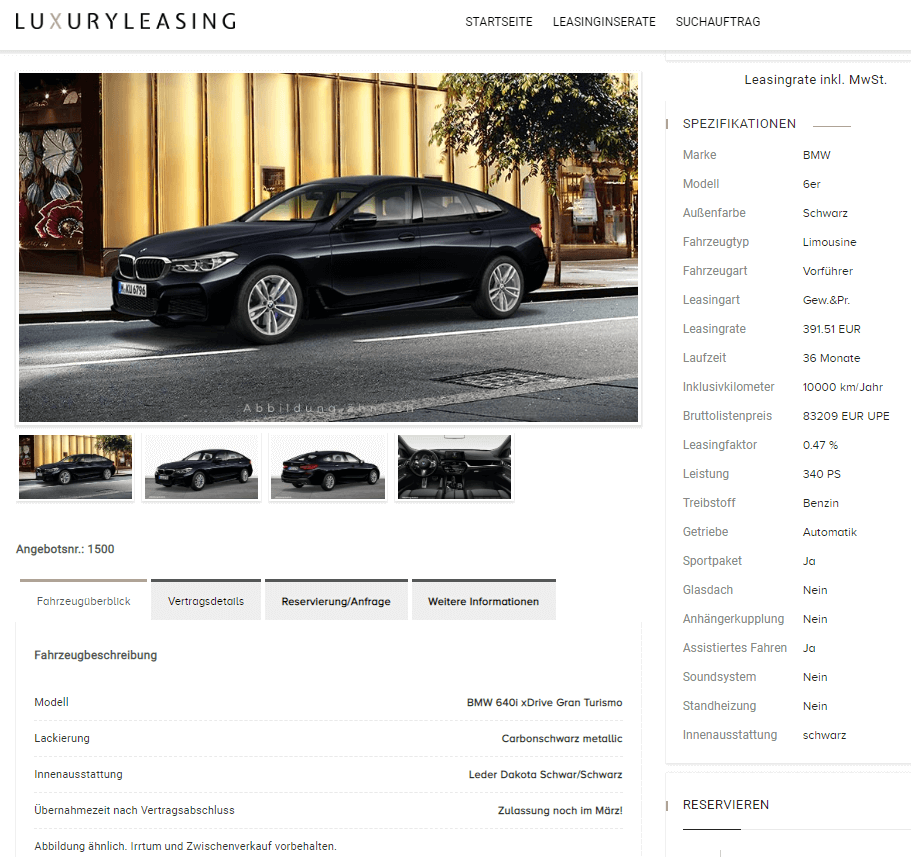
Task: Open Reservierung/Anfrage tab
Action: 336,601
